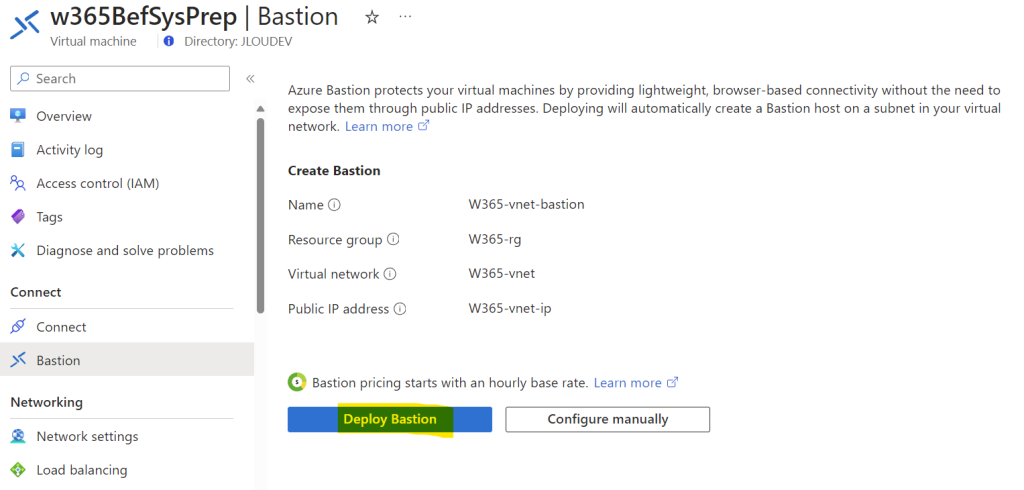Viewport: 1024px width, 490px height.
Task: Open Diagnose and solve problems
Action: tap(125, 250)
